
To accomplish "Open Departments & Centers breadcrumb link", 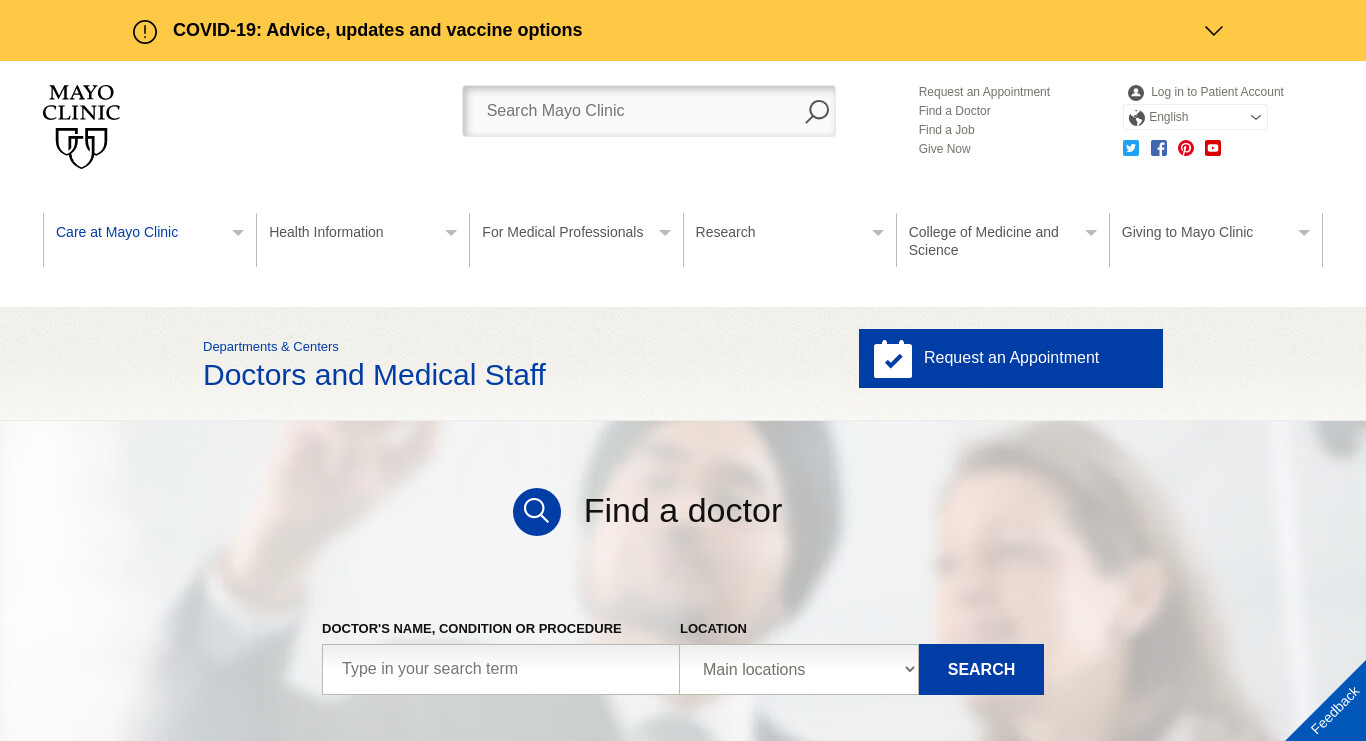I will pyautogui.click(x=271, y=347).
